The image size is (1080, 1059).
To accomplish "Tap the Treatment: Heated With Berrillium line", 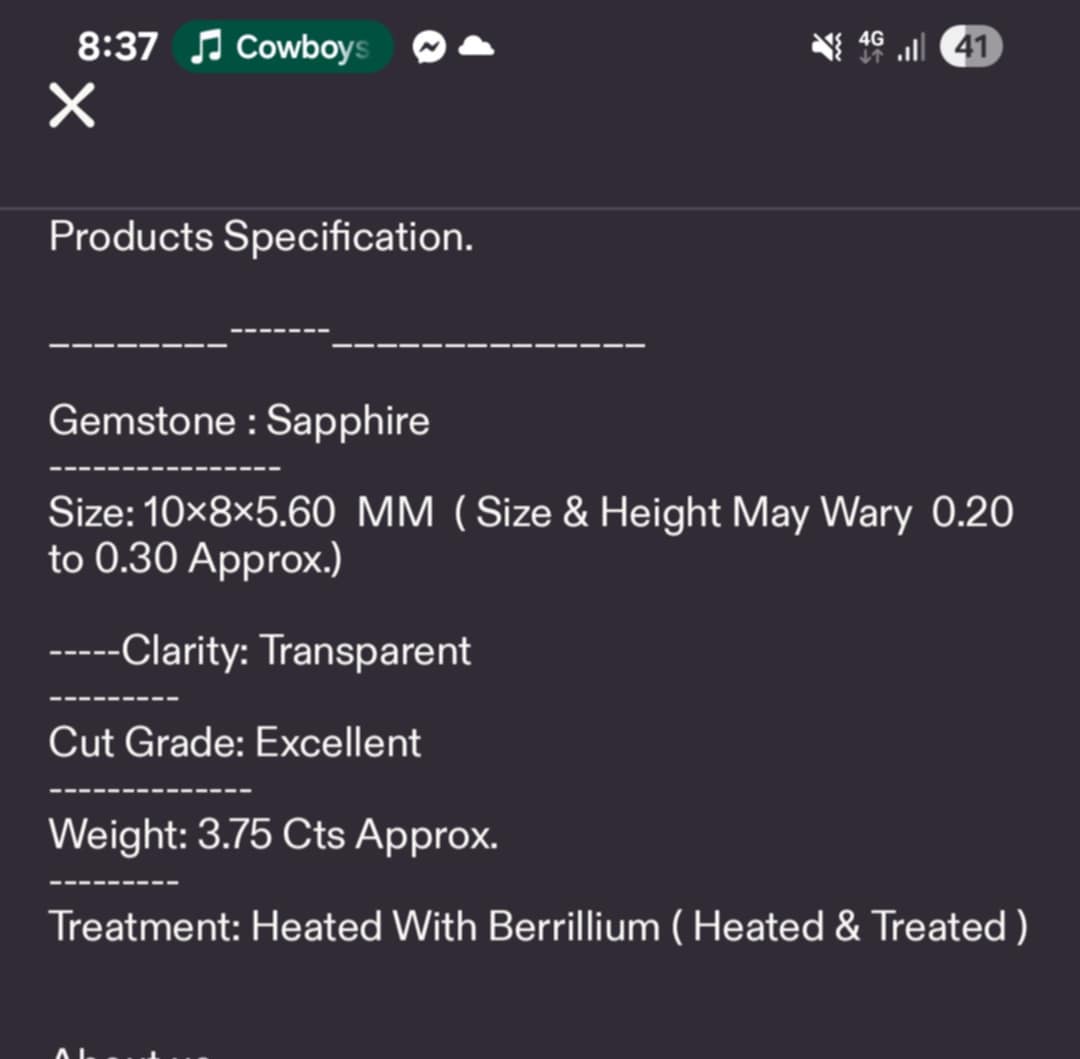I will 355,927.
